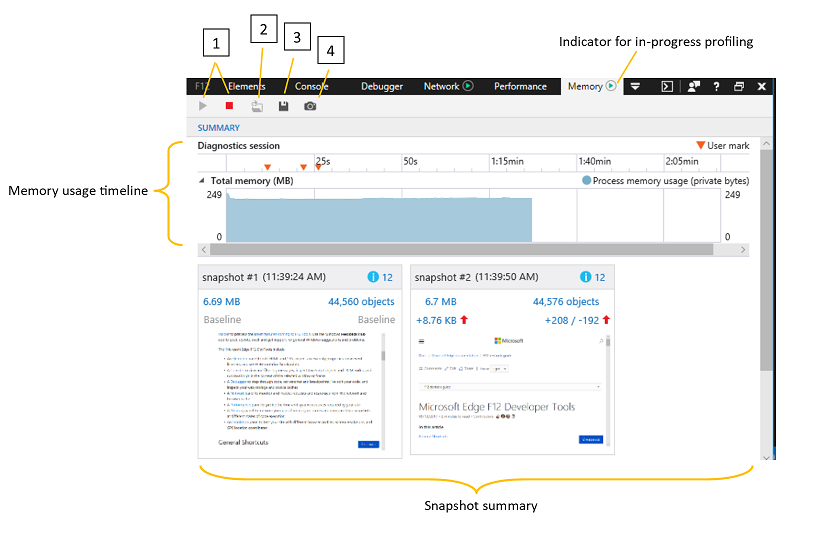Open the feedback icon in title bar
The width and height of the screenshot is (821, 535).
coord(694,86)
